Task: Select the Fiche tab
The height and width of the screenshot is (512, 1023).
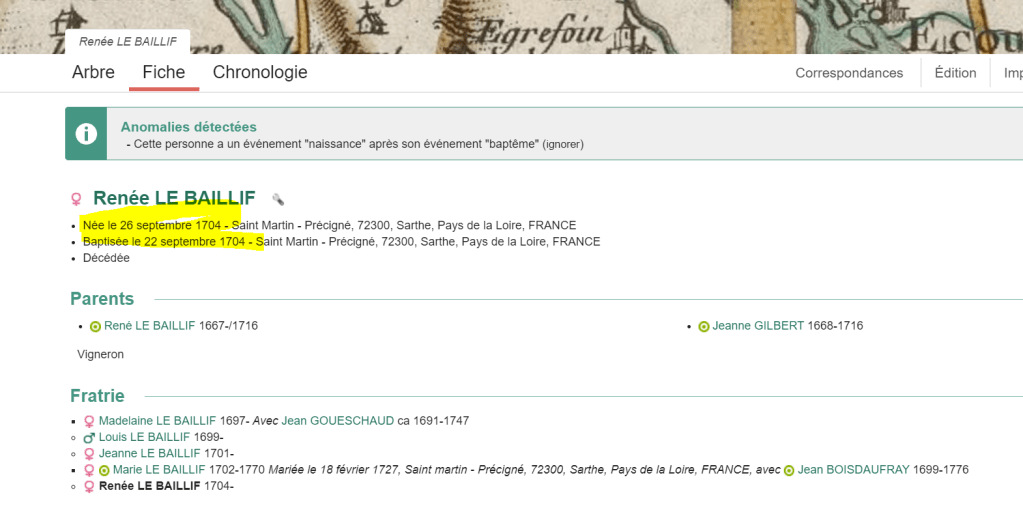Action: click(164, 73)
